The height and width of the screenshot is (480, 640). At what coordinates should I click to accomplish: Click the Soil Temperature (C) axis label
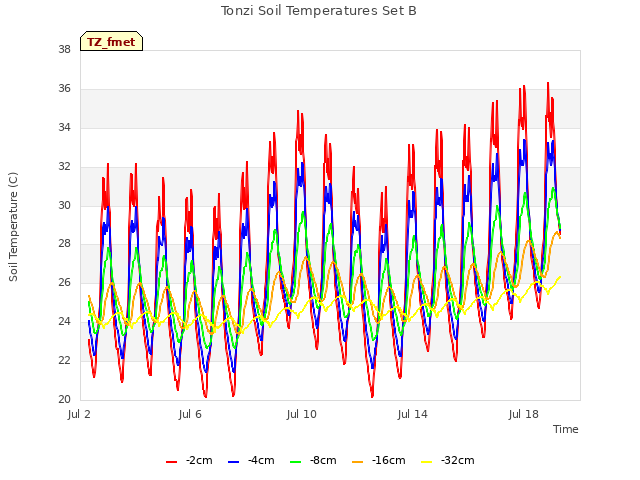tap(13, 227)
